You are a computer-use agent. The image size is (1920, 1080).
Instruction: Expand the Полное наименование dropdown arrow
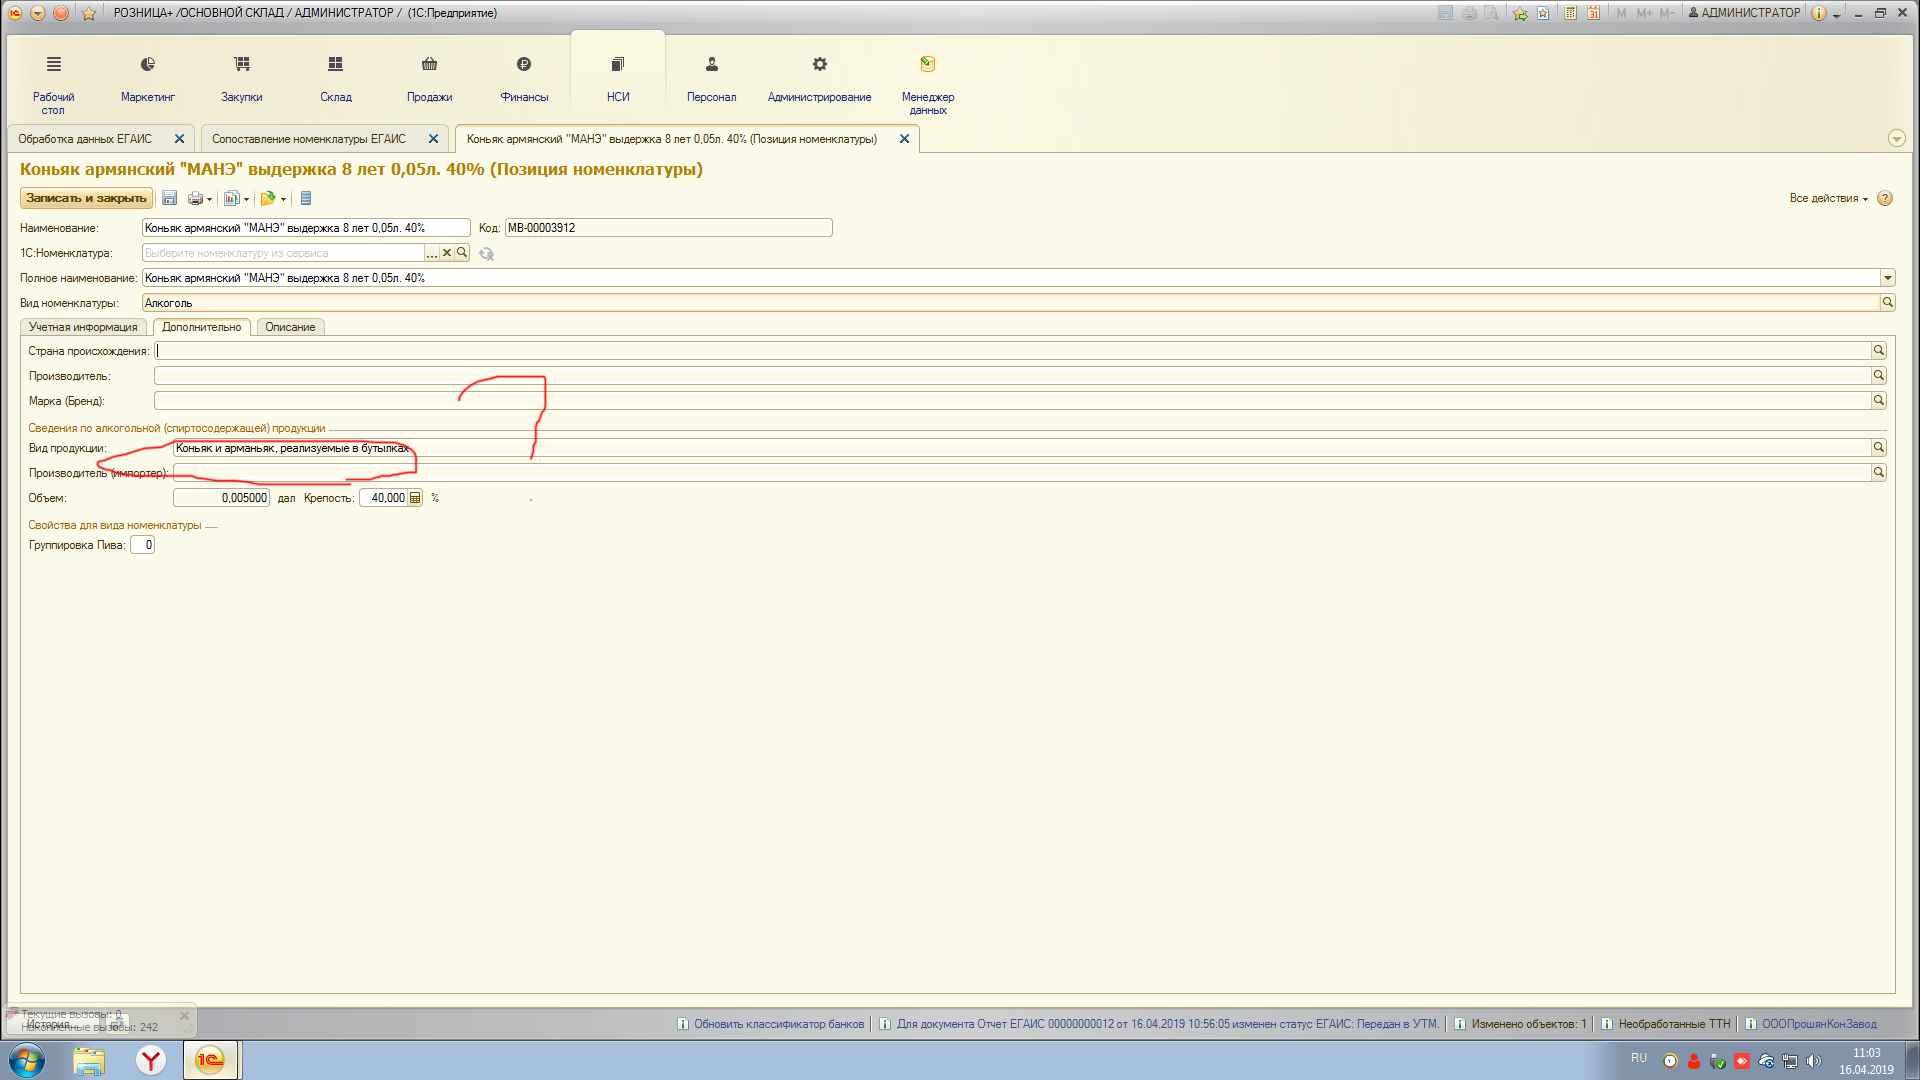(1888, 278)
